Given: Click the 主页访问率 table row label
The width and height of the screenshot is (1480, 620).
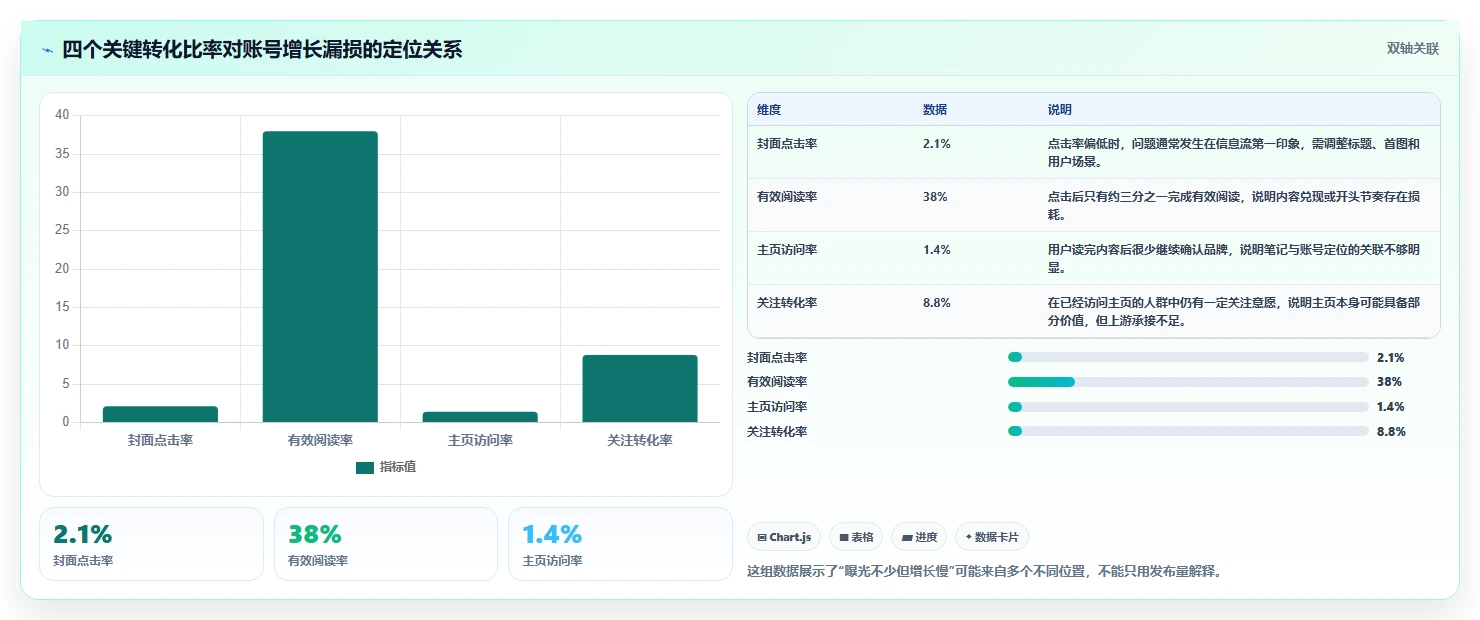Looking at the screenshot, I should click(787, 250).
